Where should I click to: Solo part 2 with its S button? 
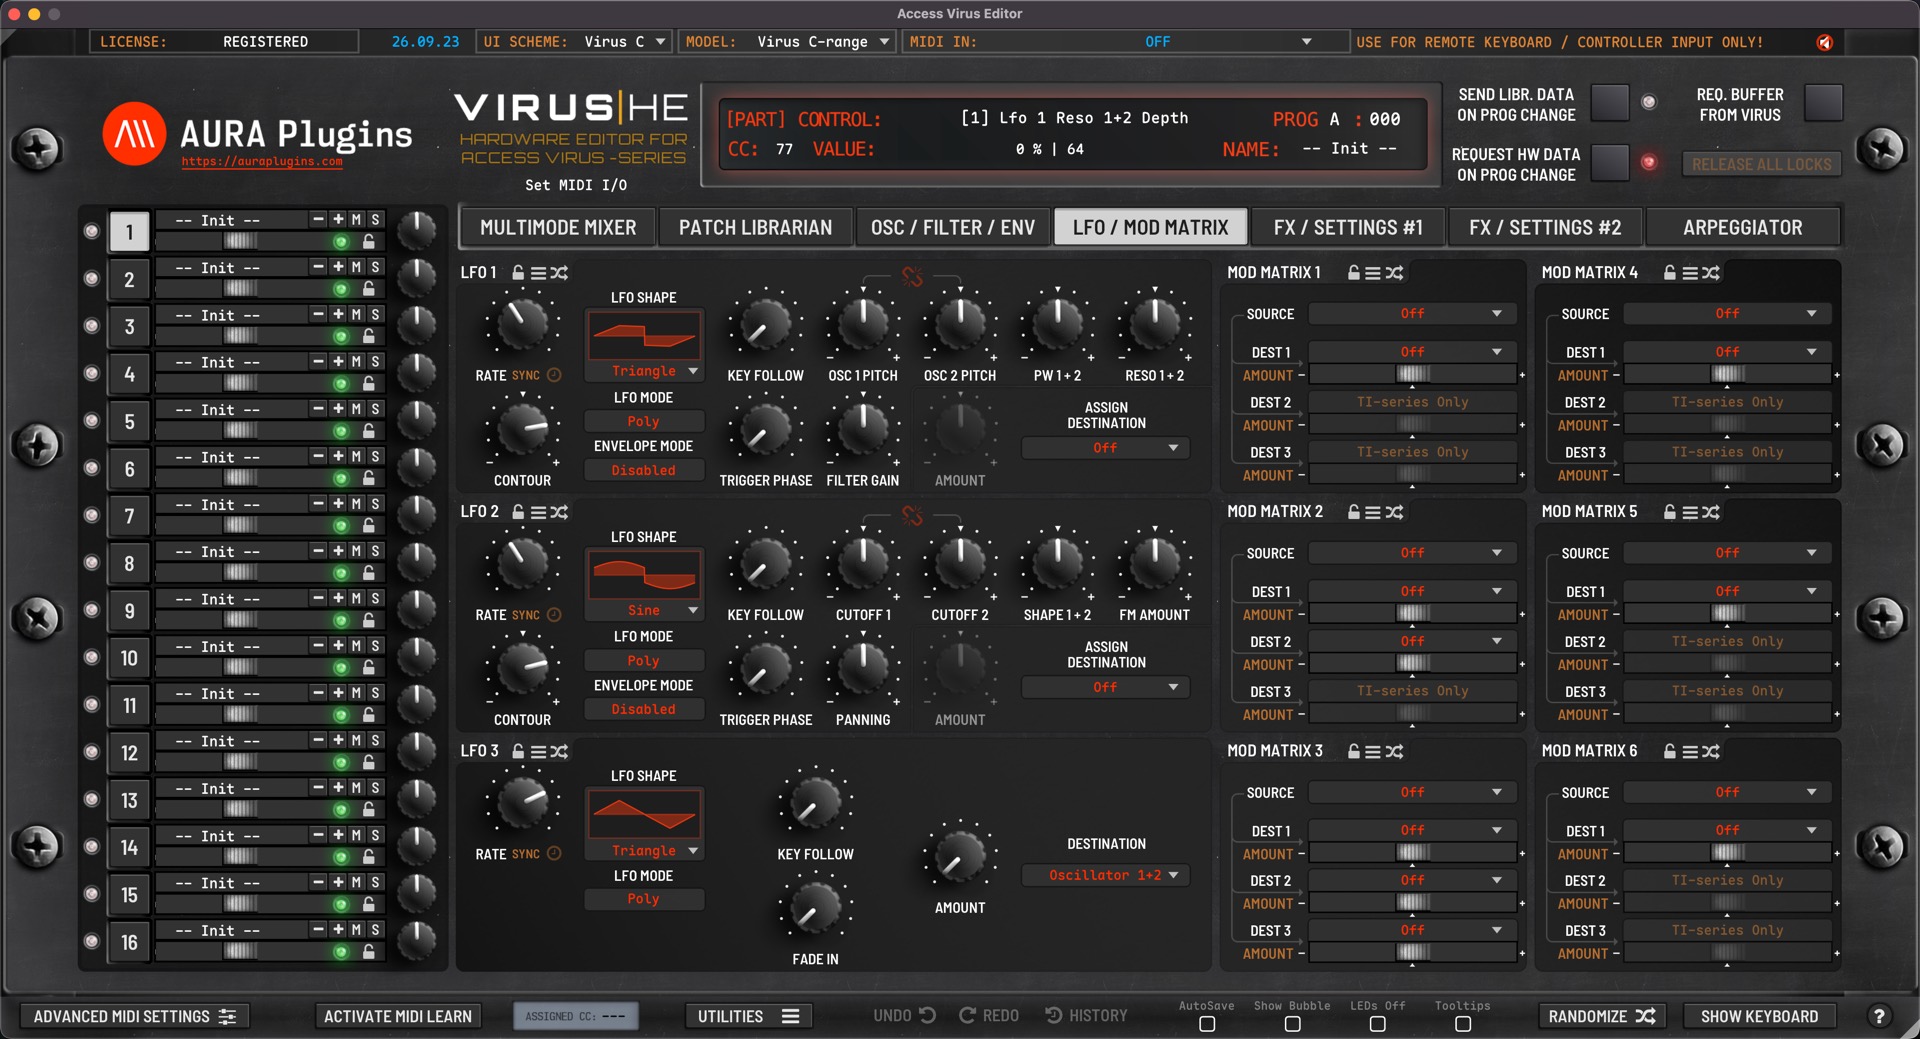pos(375,267)
